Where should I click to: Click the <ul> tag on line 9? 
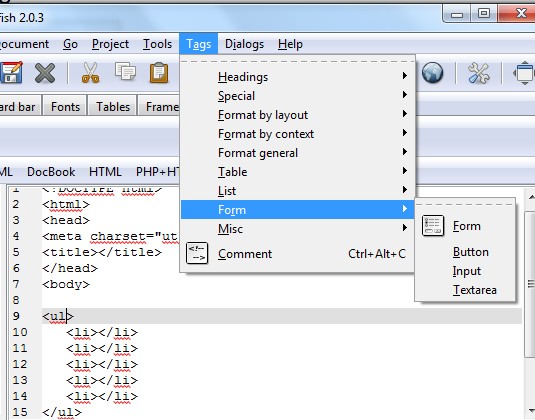(x=58, y=316)
